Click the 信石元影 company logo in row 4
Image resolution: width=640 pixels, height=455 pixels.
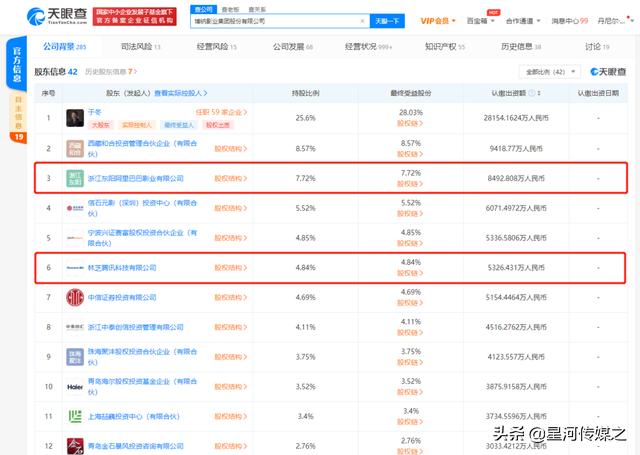75,208
